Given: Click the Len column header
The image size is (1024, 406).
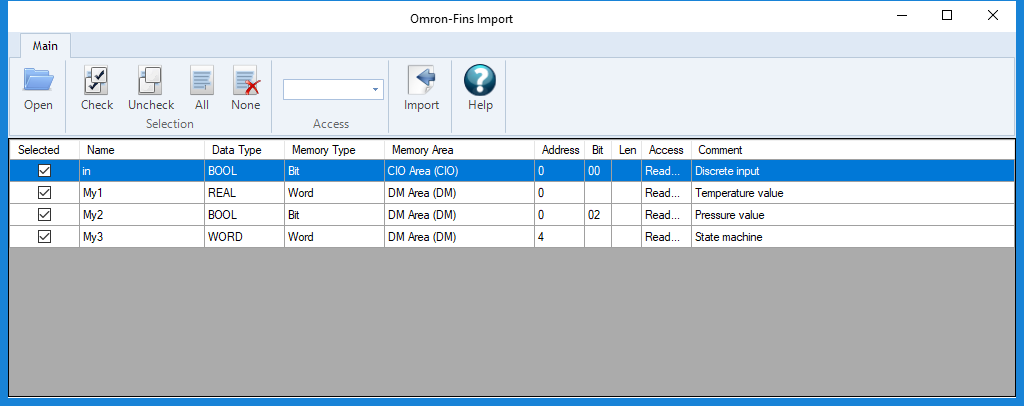Looking at the screenshot, I should click(627, 149).
